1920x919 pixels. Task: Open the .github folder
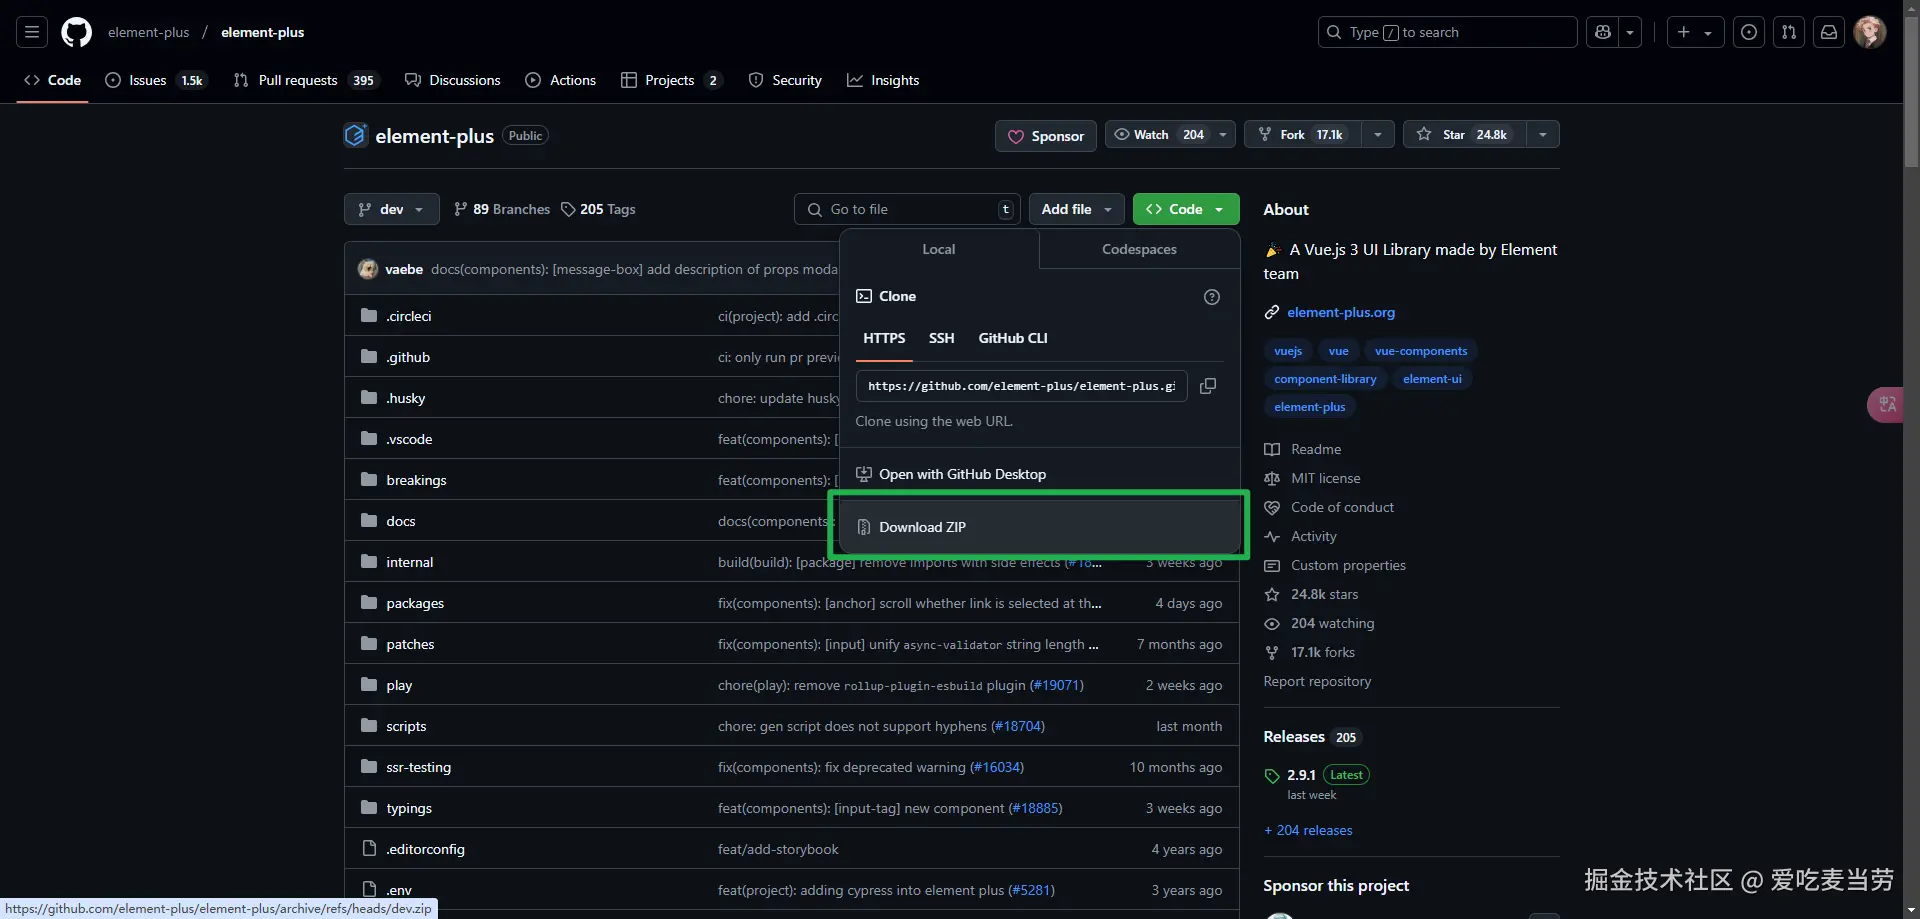pyautogui.click(x=408, y=357)
